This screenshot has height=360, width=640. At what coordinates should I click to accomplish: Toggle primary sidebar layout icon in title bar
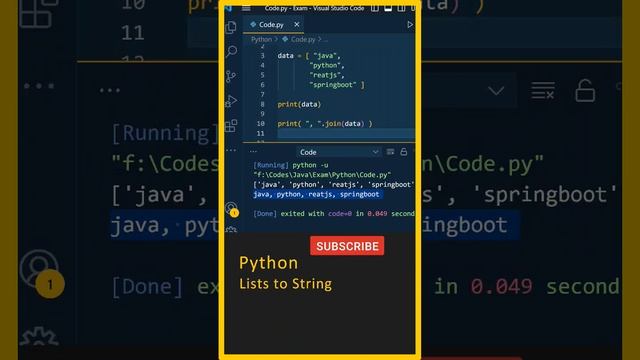(x=375, y=8)
